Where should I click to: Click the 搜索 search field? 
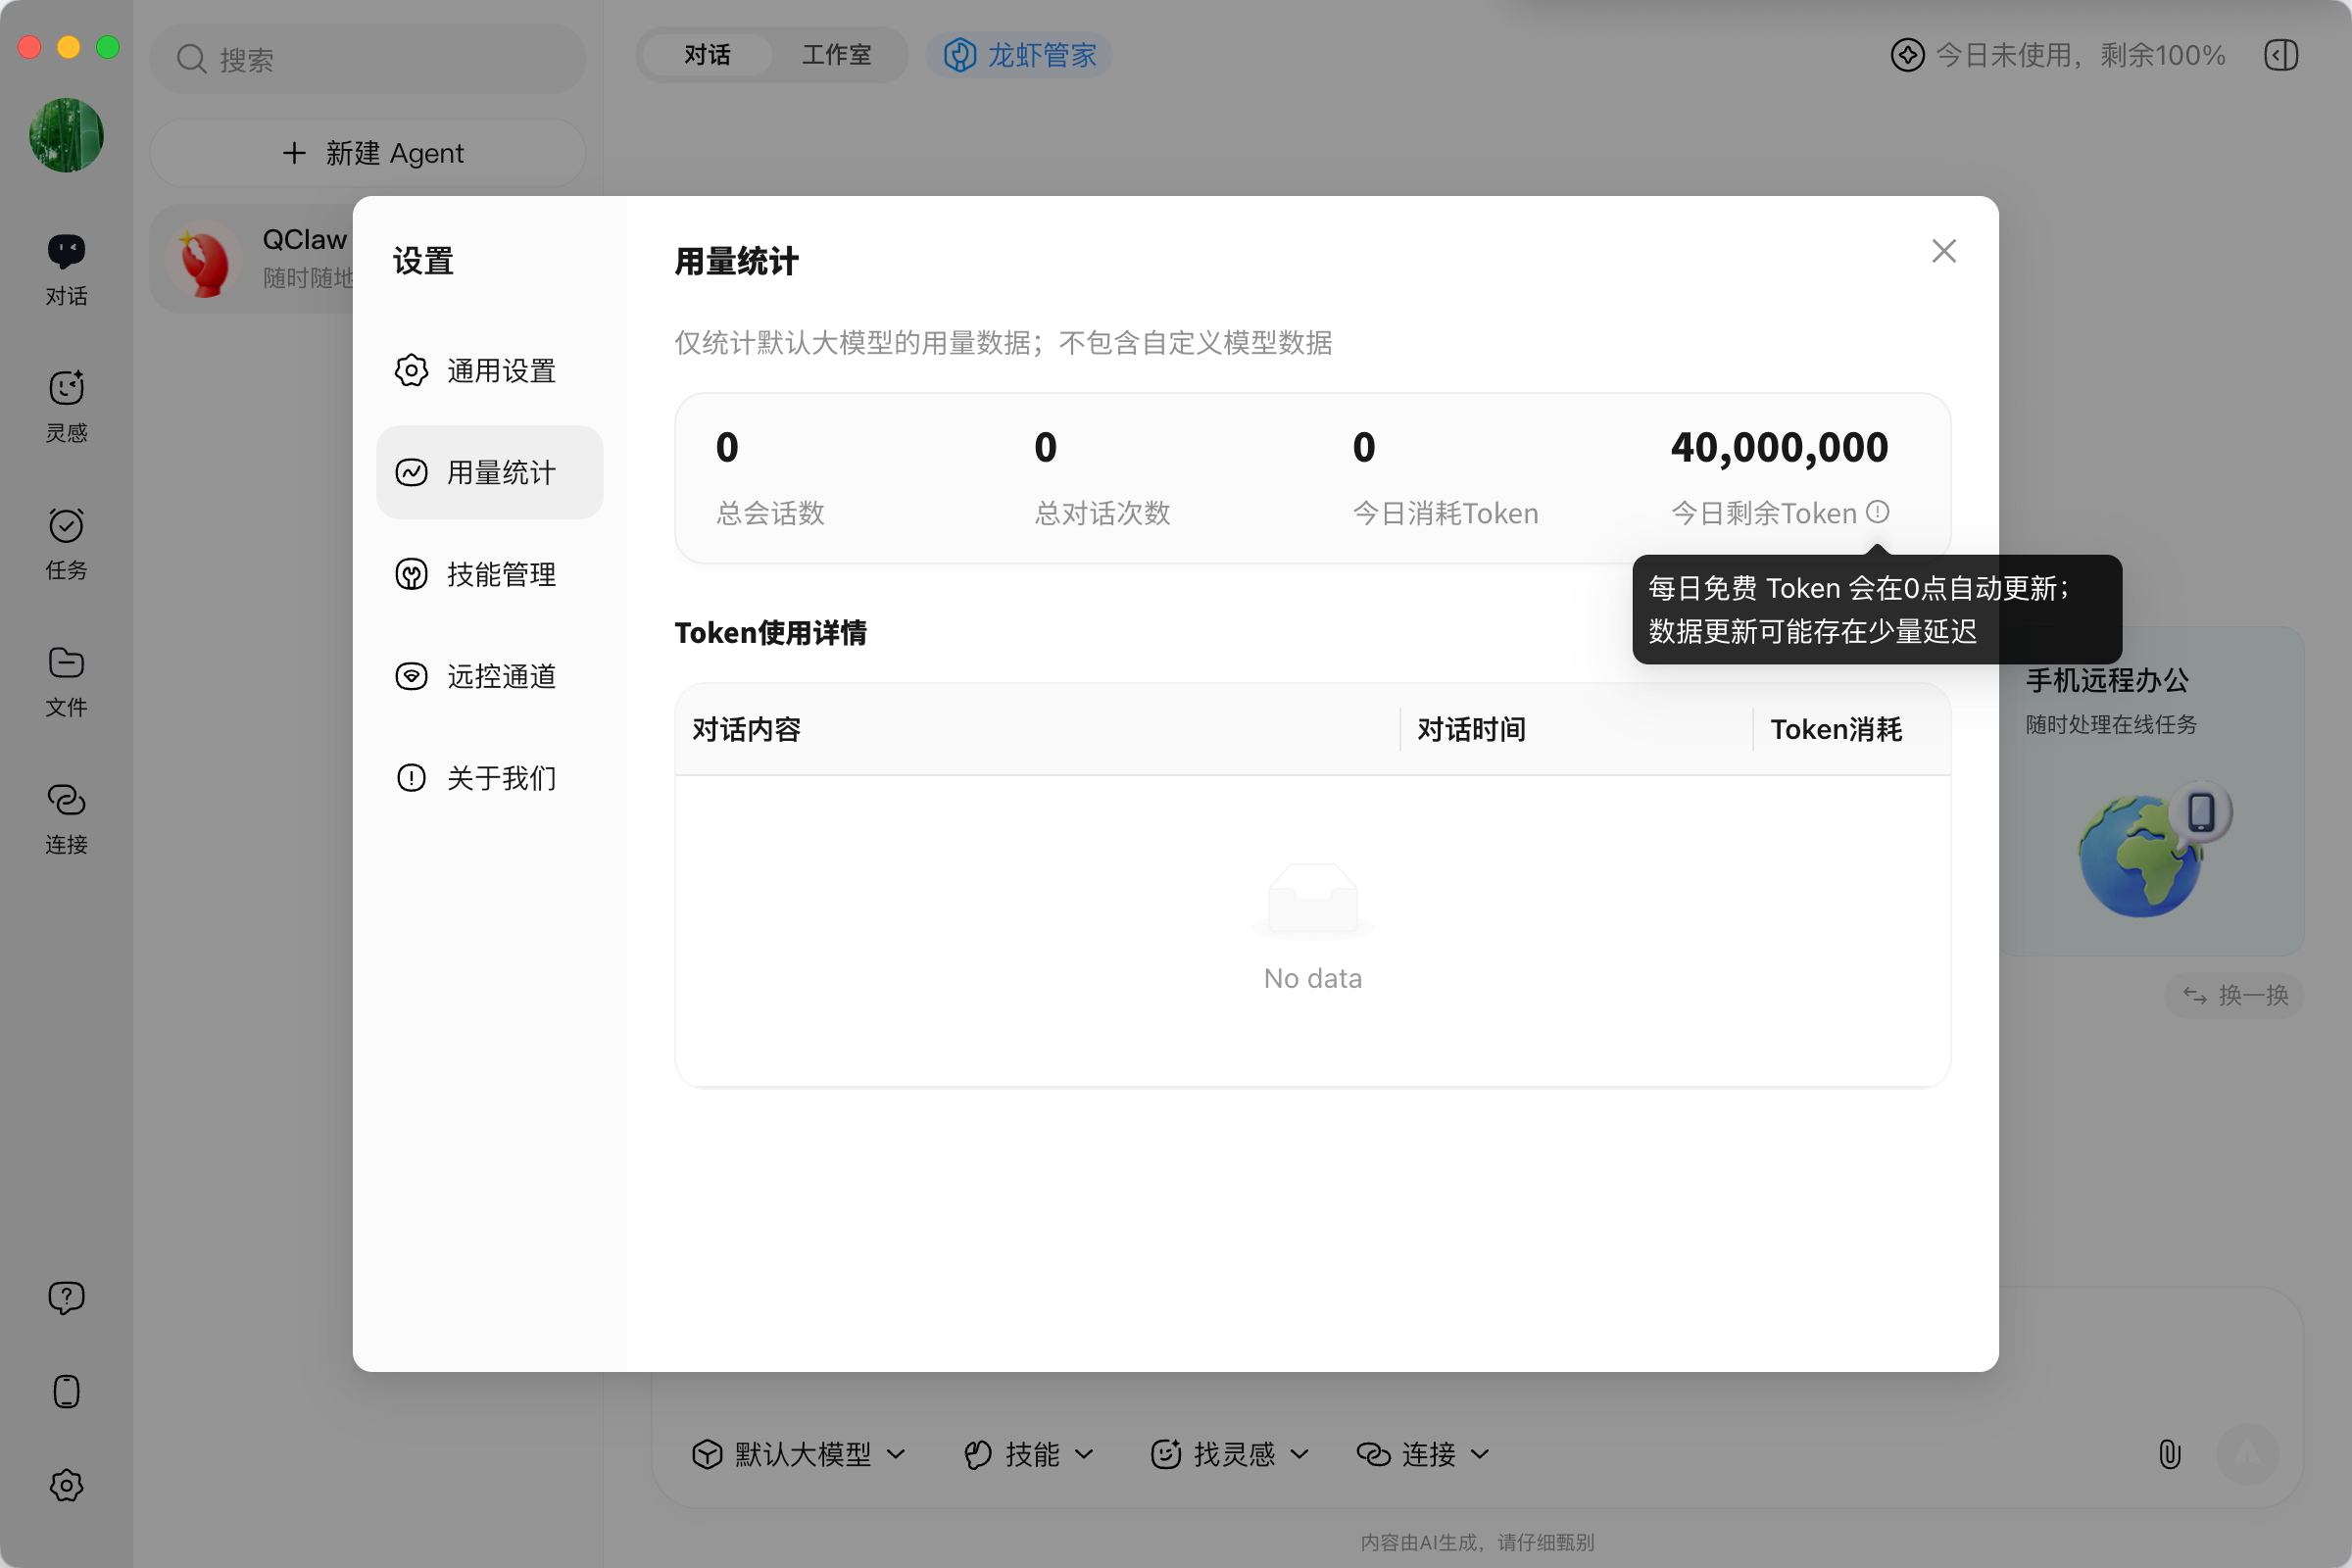pyautogui.click(x=368, y=59)
